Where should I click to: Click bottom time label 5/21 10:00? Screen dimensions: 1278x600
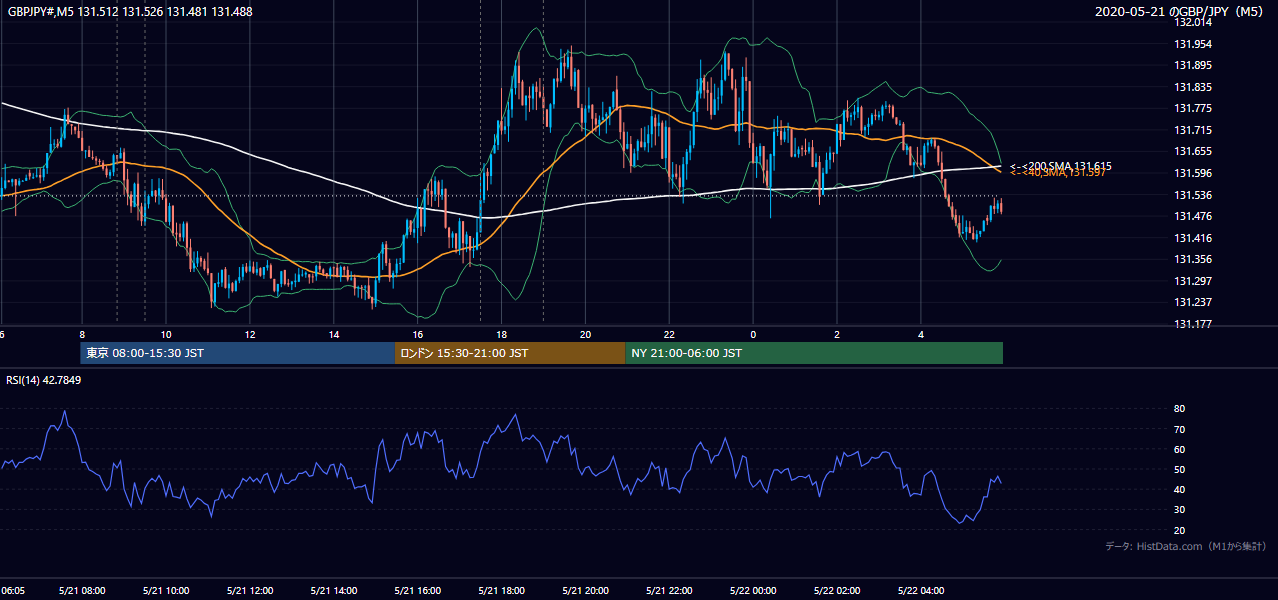click(x=166, y=590)
